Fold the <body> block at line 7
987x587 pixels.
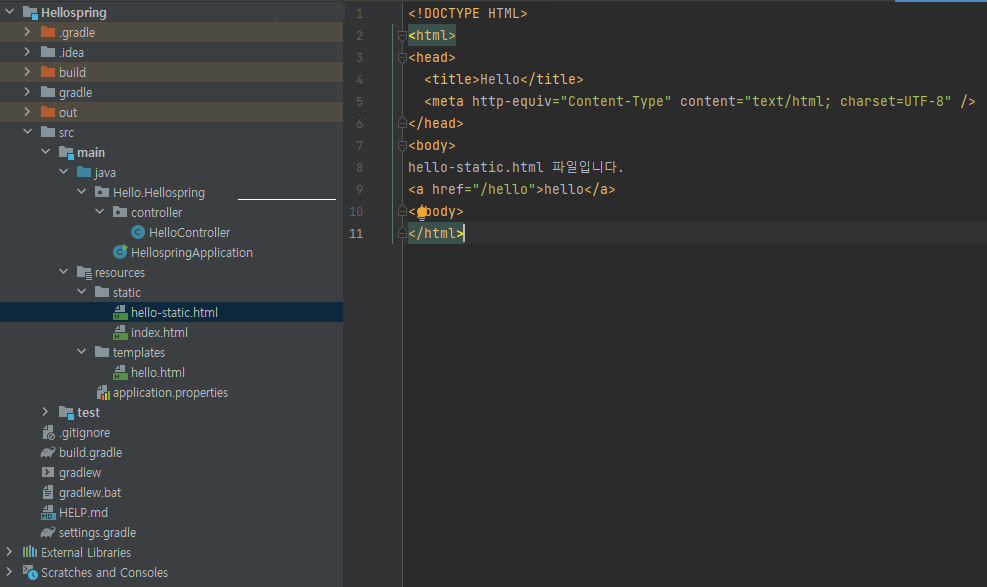pyautogui.click(x=402, y=146)
